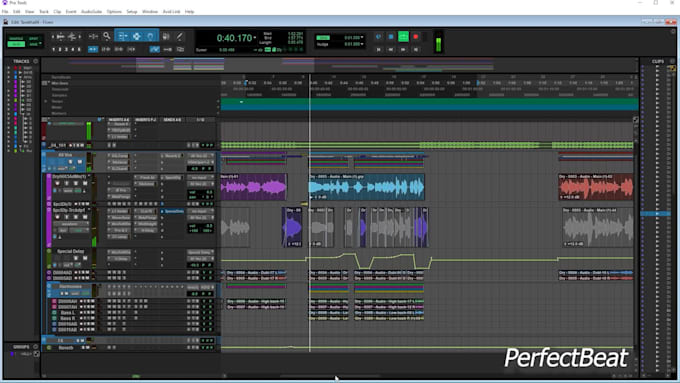This screenshot has height=383, width=680.
Task: Select the Selector tool
Action: pyautogui.click(x=137, y=36)
